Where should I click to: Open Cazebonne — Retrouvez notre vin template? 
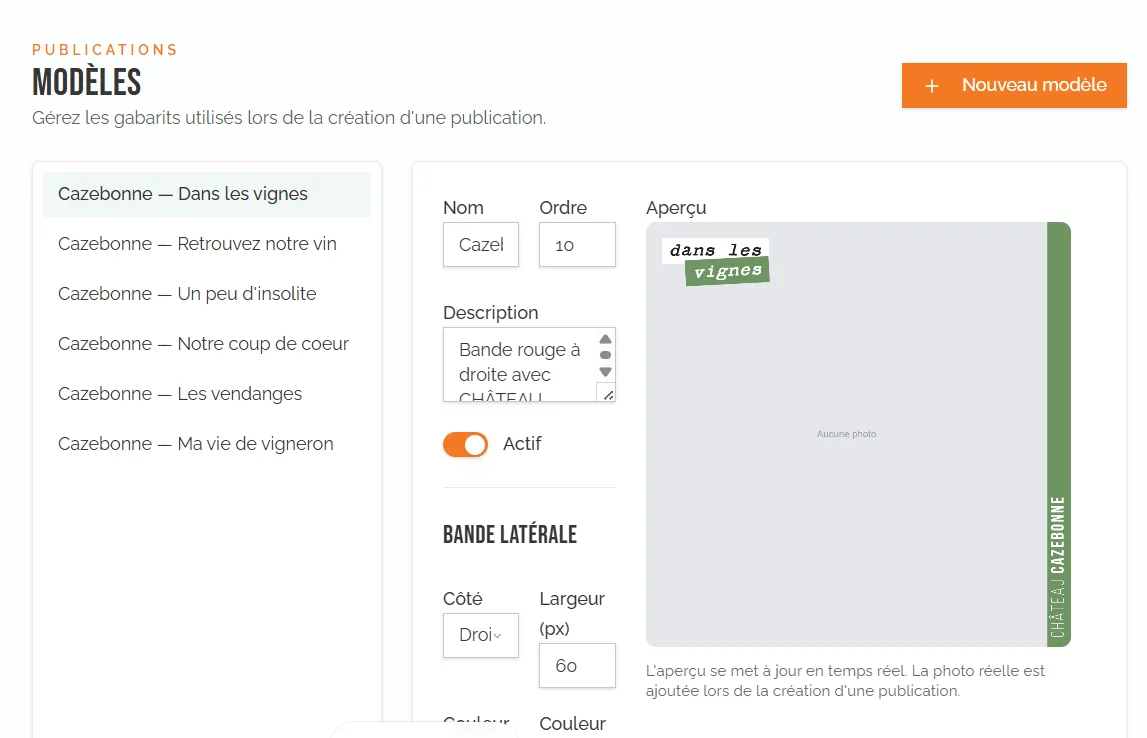tap(207, 244)
